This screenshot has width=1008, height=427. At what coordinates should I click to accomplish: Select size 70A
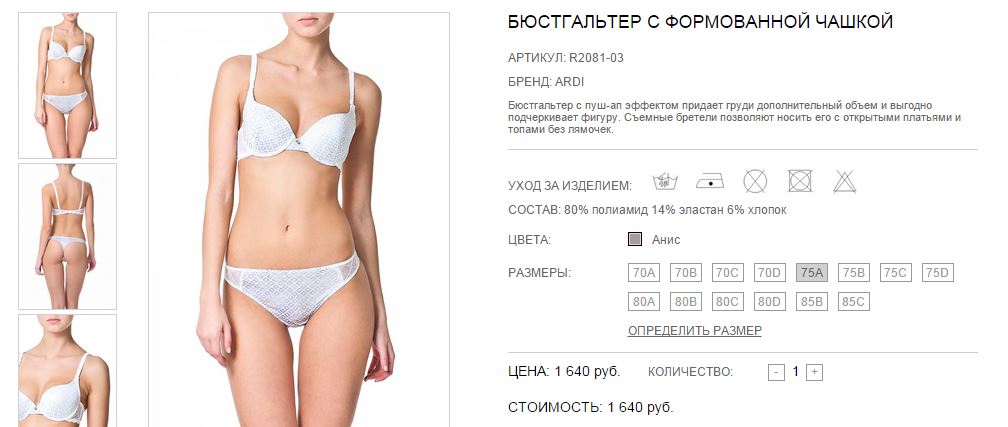(x=644, y=273)
